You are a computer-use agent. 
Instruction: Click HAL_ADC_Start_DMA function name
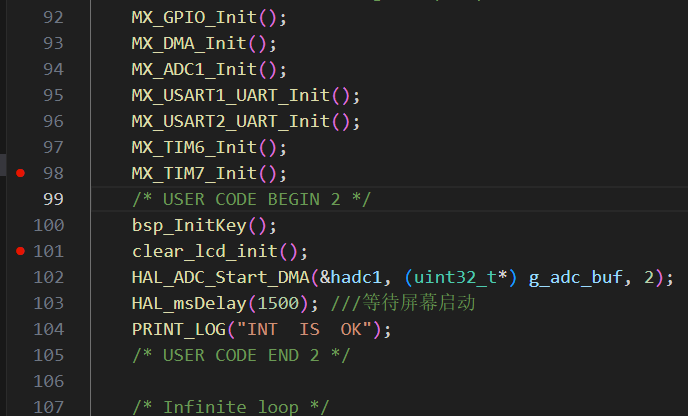coord(221,277)
